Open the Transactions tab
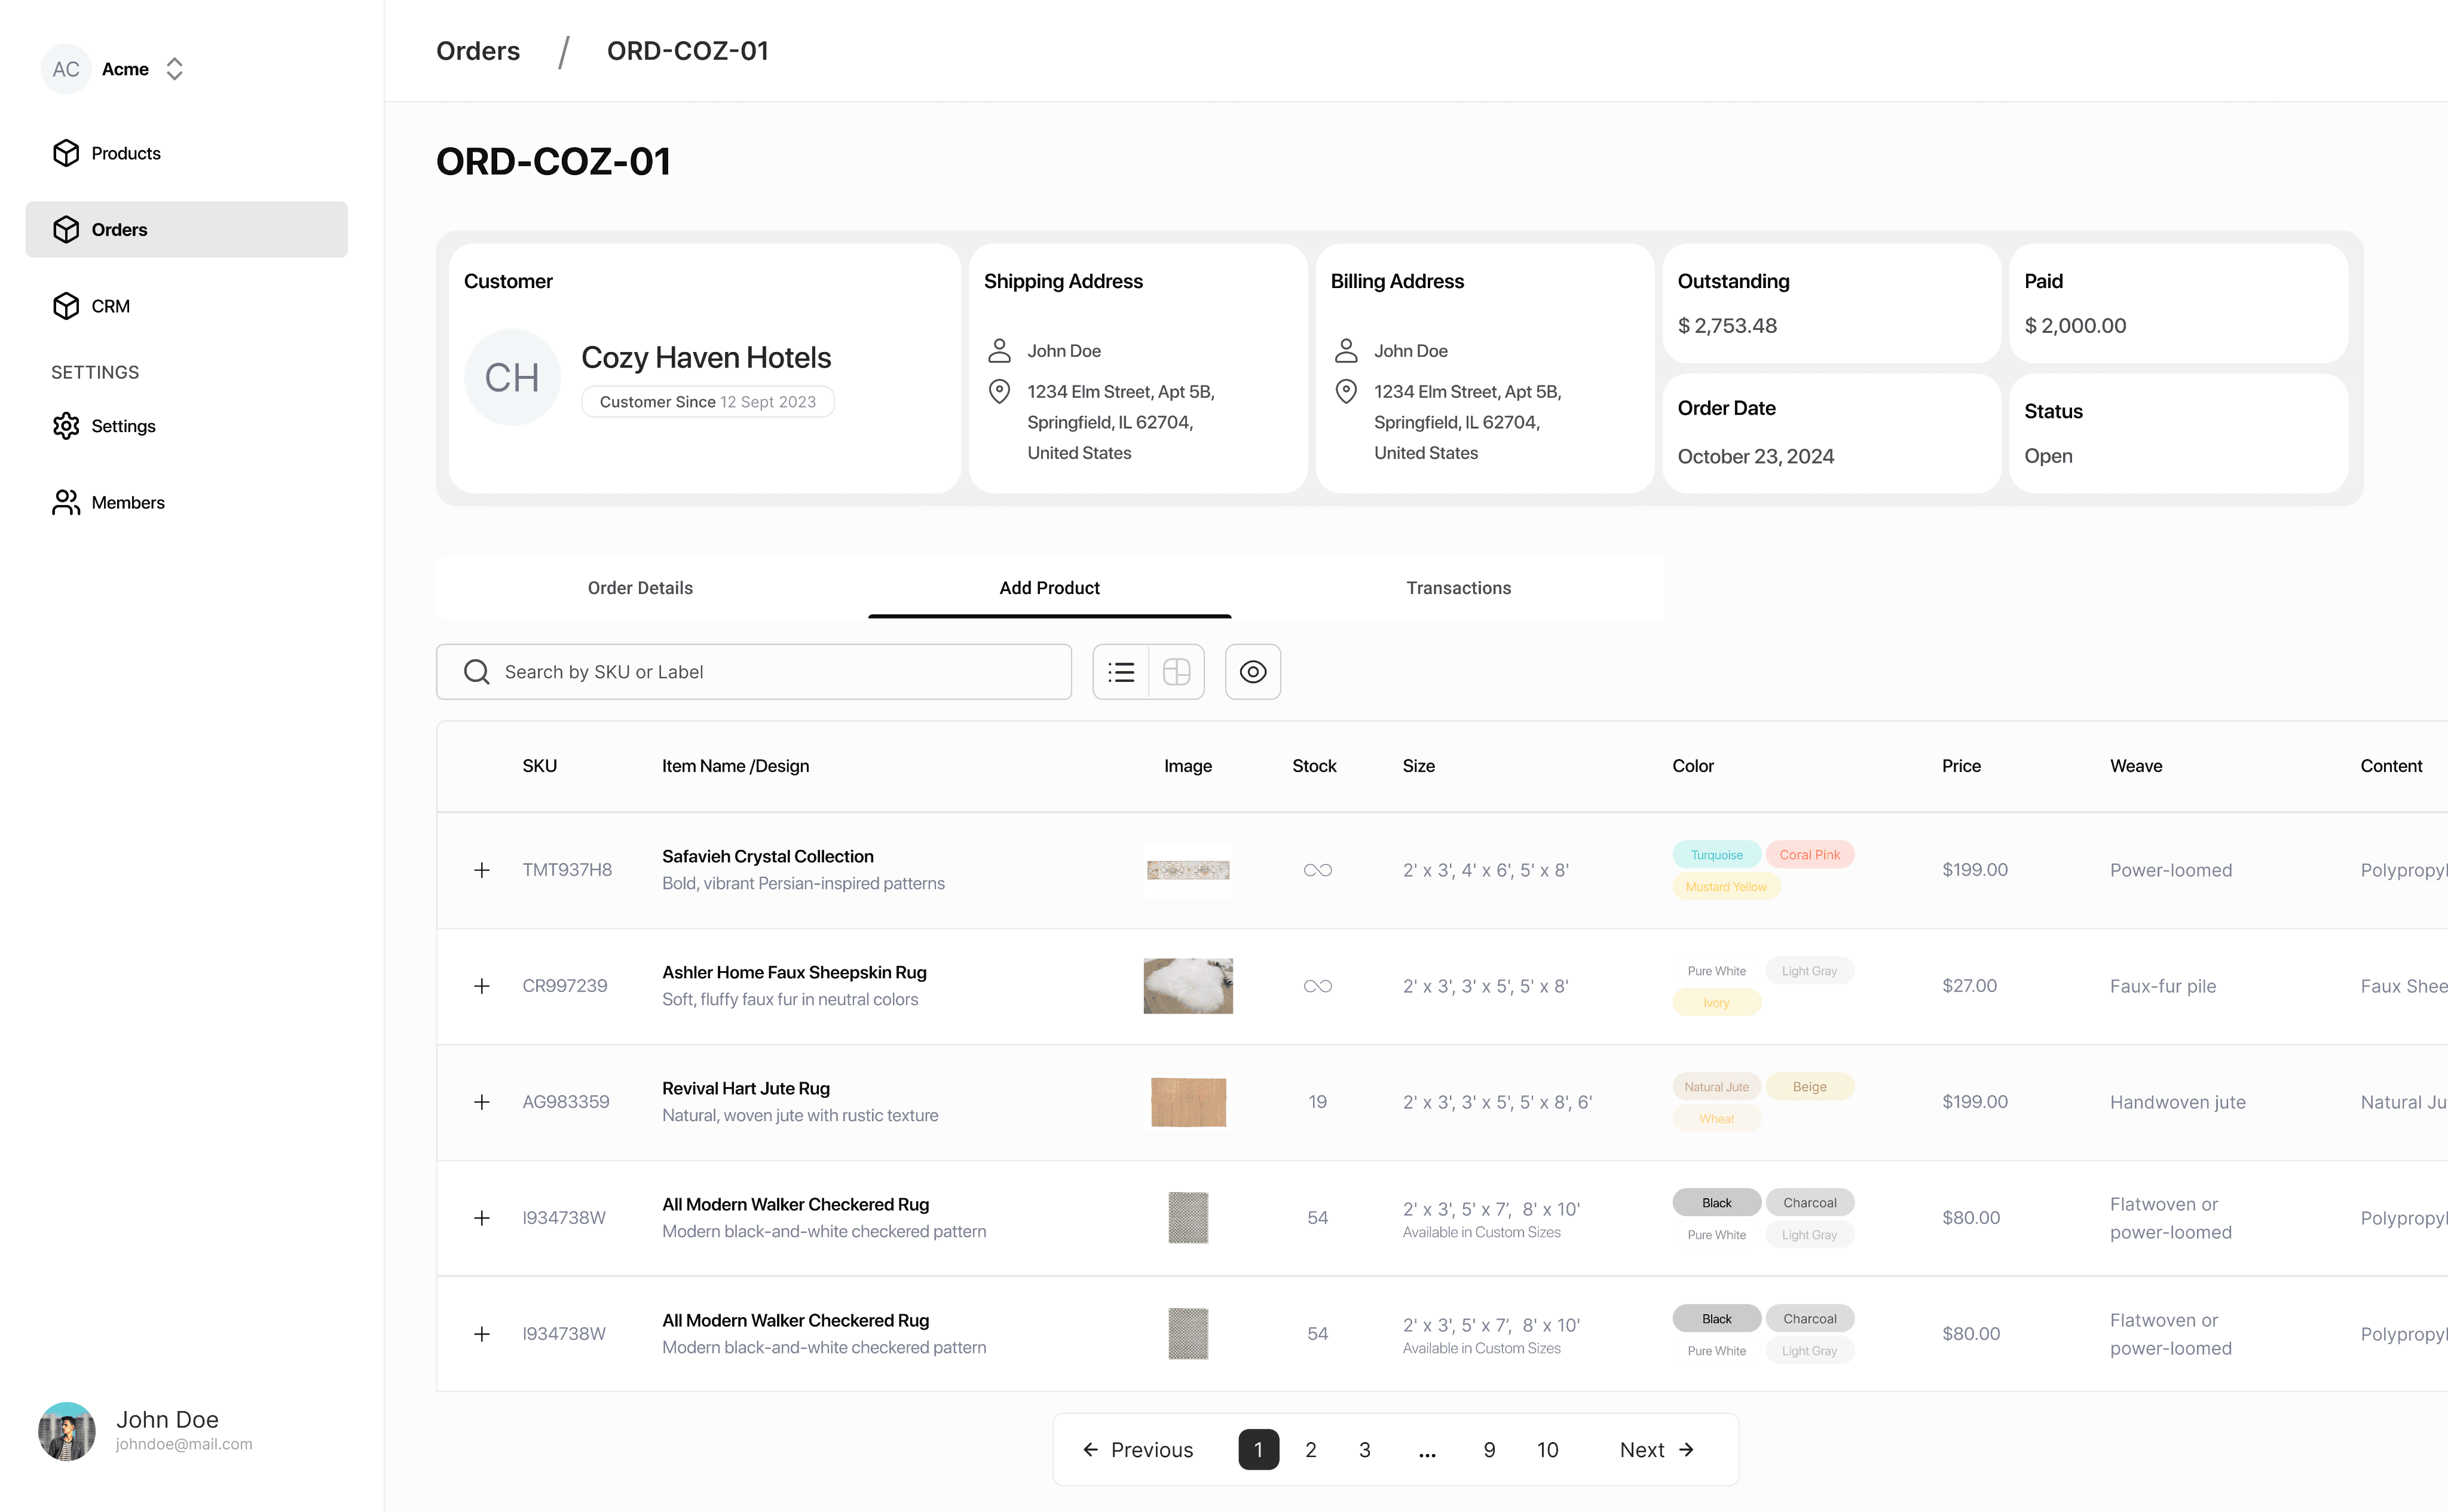2448x1512 pixels. 1458,588
